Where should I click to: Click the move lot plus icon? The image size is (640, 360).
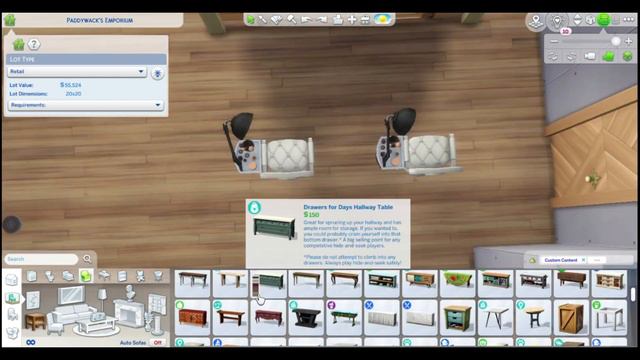pos(352,19)
